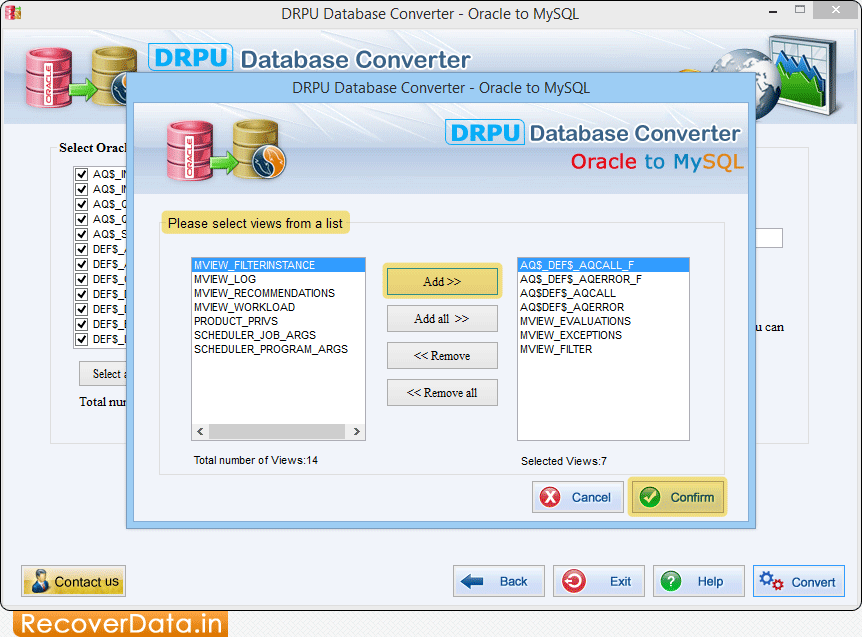This screenshot has width=862, height=637.
Task: Click left arrow of horizontal scrollbar
Action: [x=200, y=431]
